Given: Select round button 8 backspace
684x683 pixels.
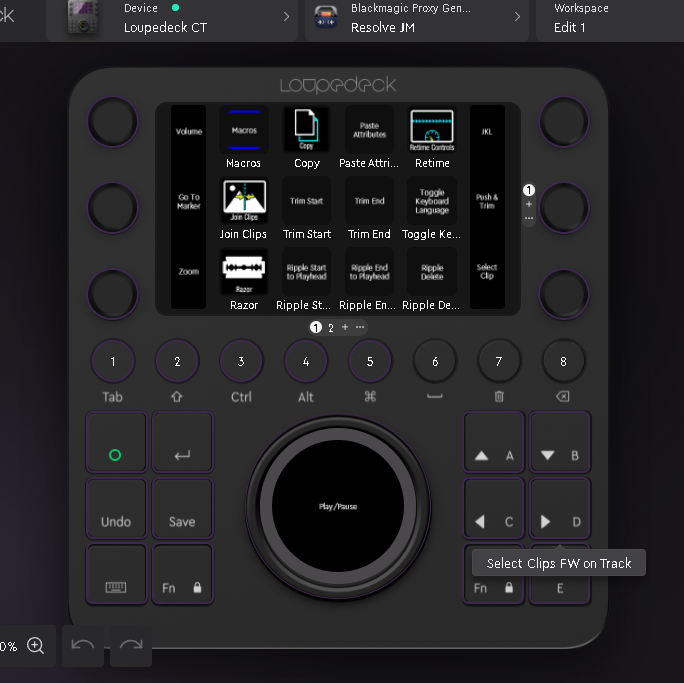Looking at the screenshot, I should [563, 362].
